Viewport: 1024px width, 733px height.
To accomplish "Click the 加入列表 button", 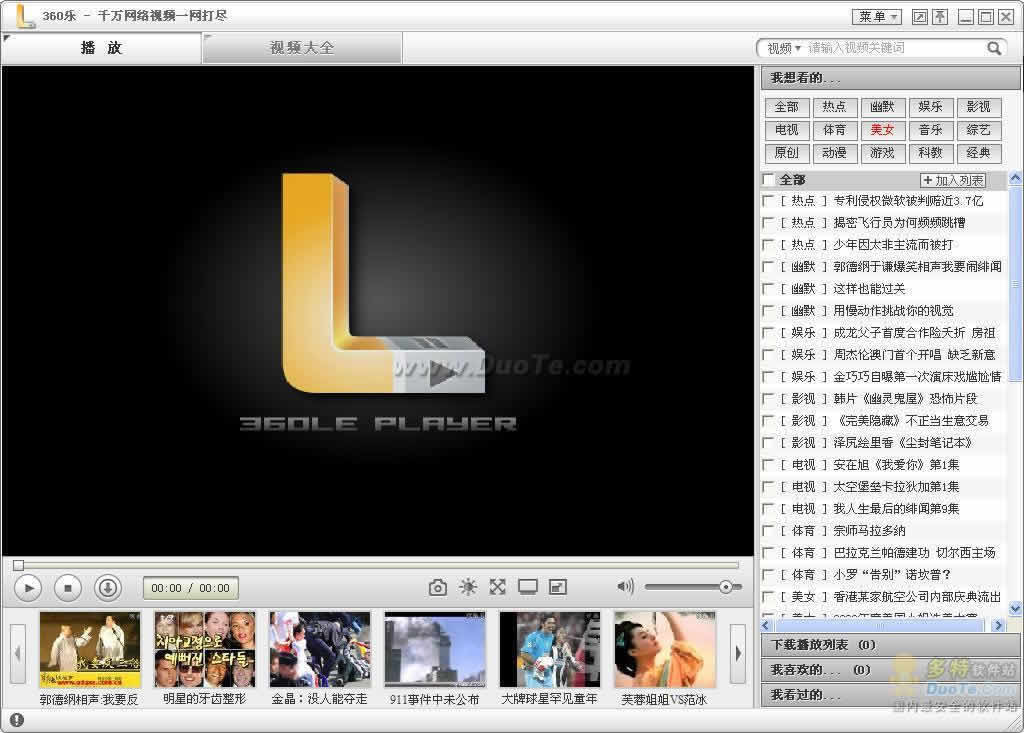I will [x=953, y=180].
